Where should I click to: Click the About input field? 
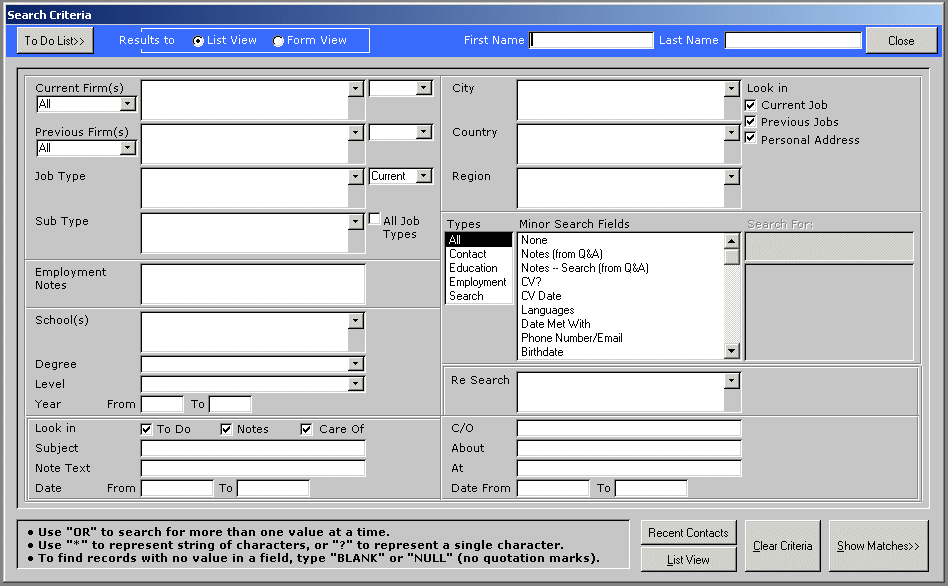tap(629, 448)
